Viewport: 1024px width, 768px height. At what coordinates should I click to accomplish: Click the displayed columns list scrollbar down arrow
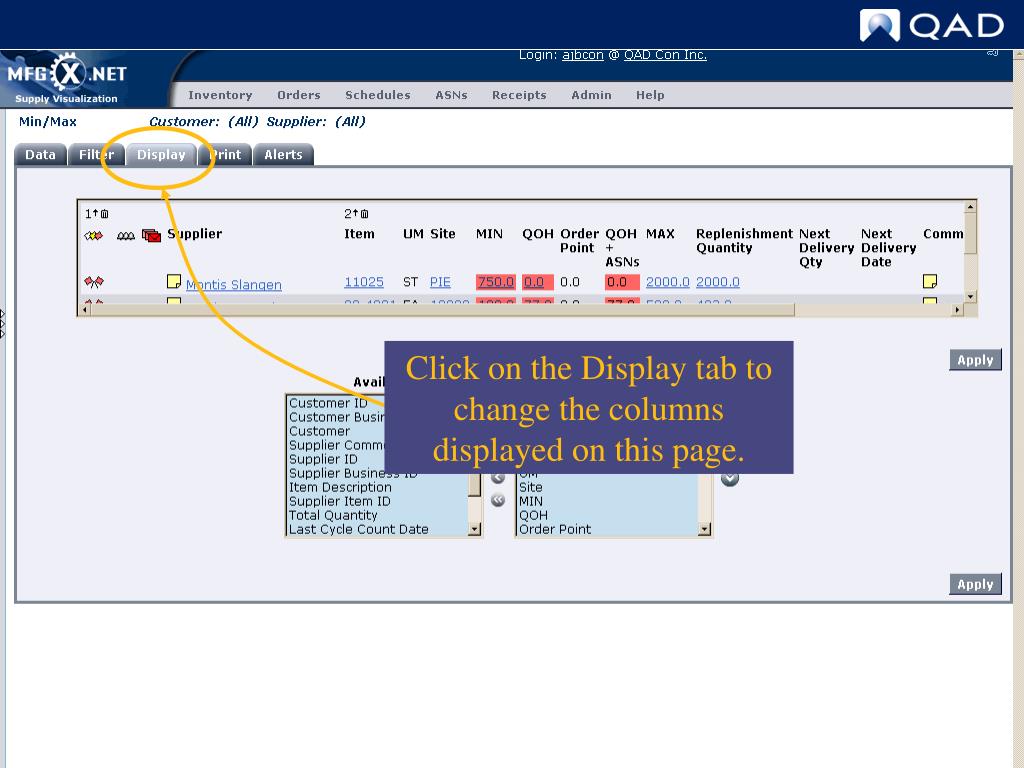[x=704, y=530]
